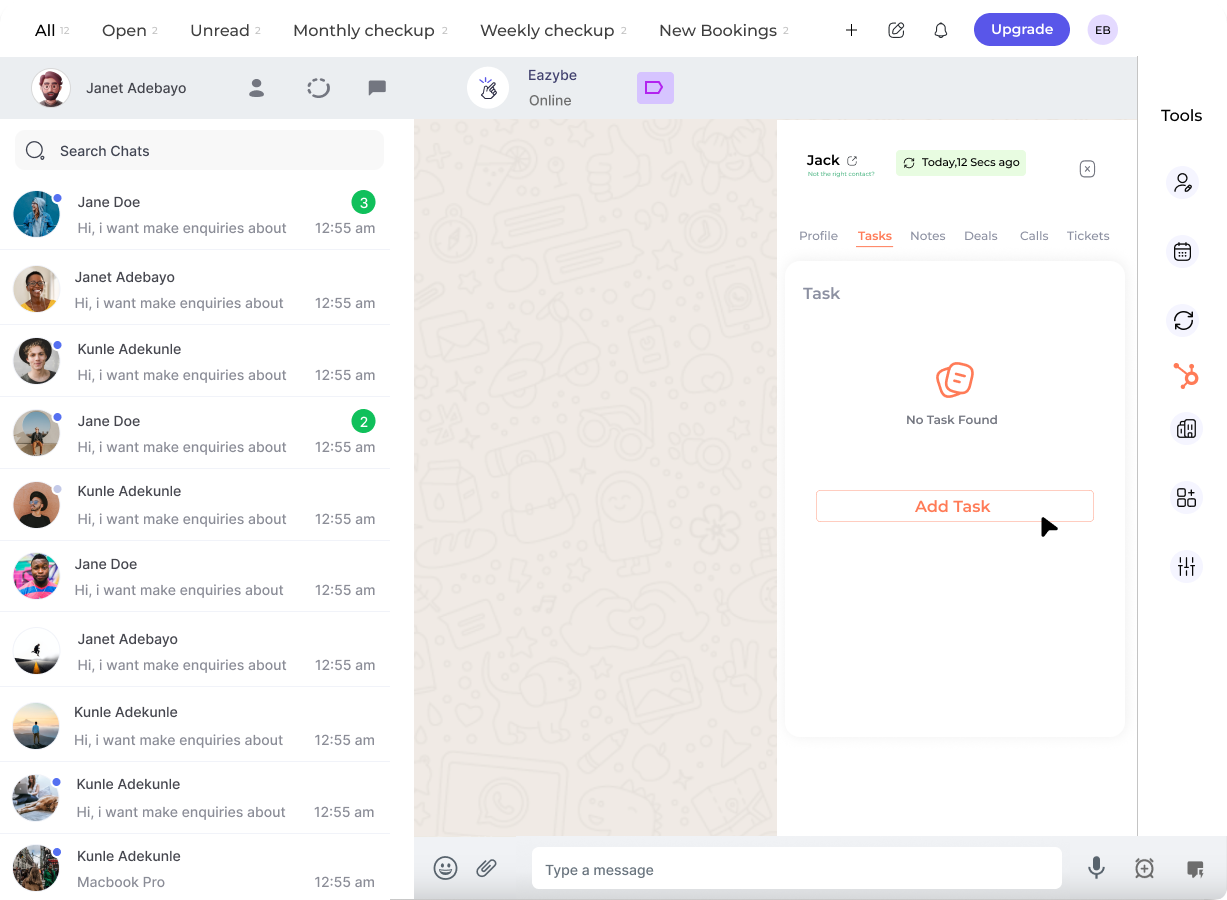Click the add apps sidebar icon
Viewport: 1227px width, 900px height.
point(1185,497)
